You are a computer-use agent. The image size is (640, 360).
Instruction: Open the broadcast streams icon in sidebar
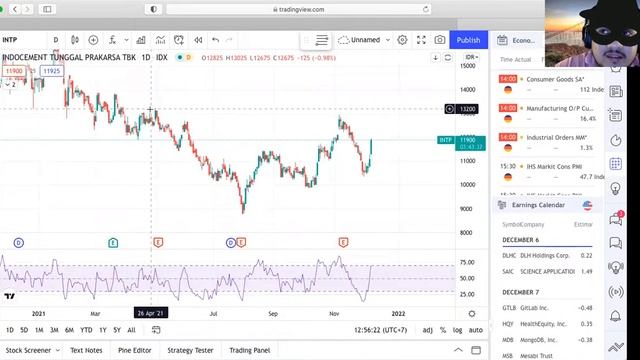[x=616, y=292]
